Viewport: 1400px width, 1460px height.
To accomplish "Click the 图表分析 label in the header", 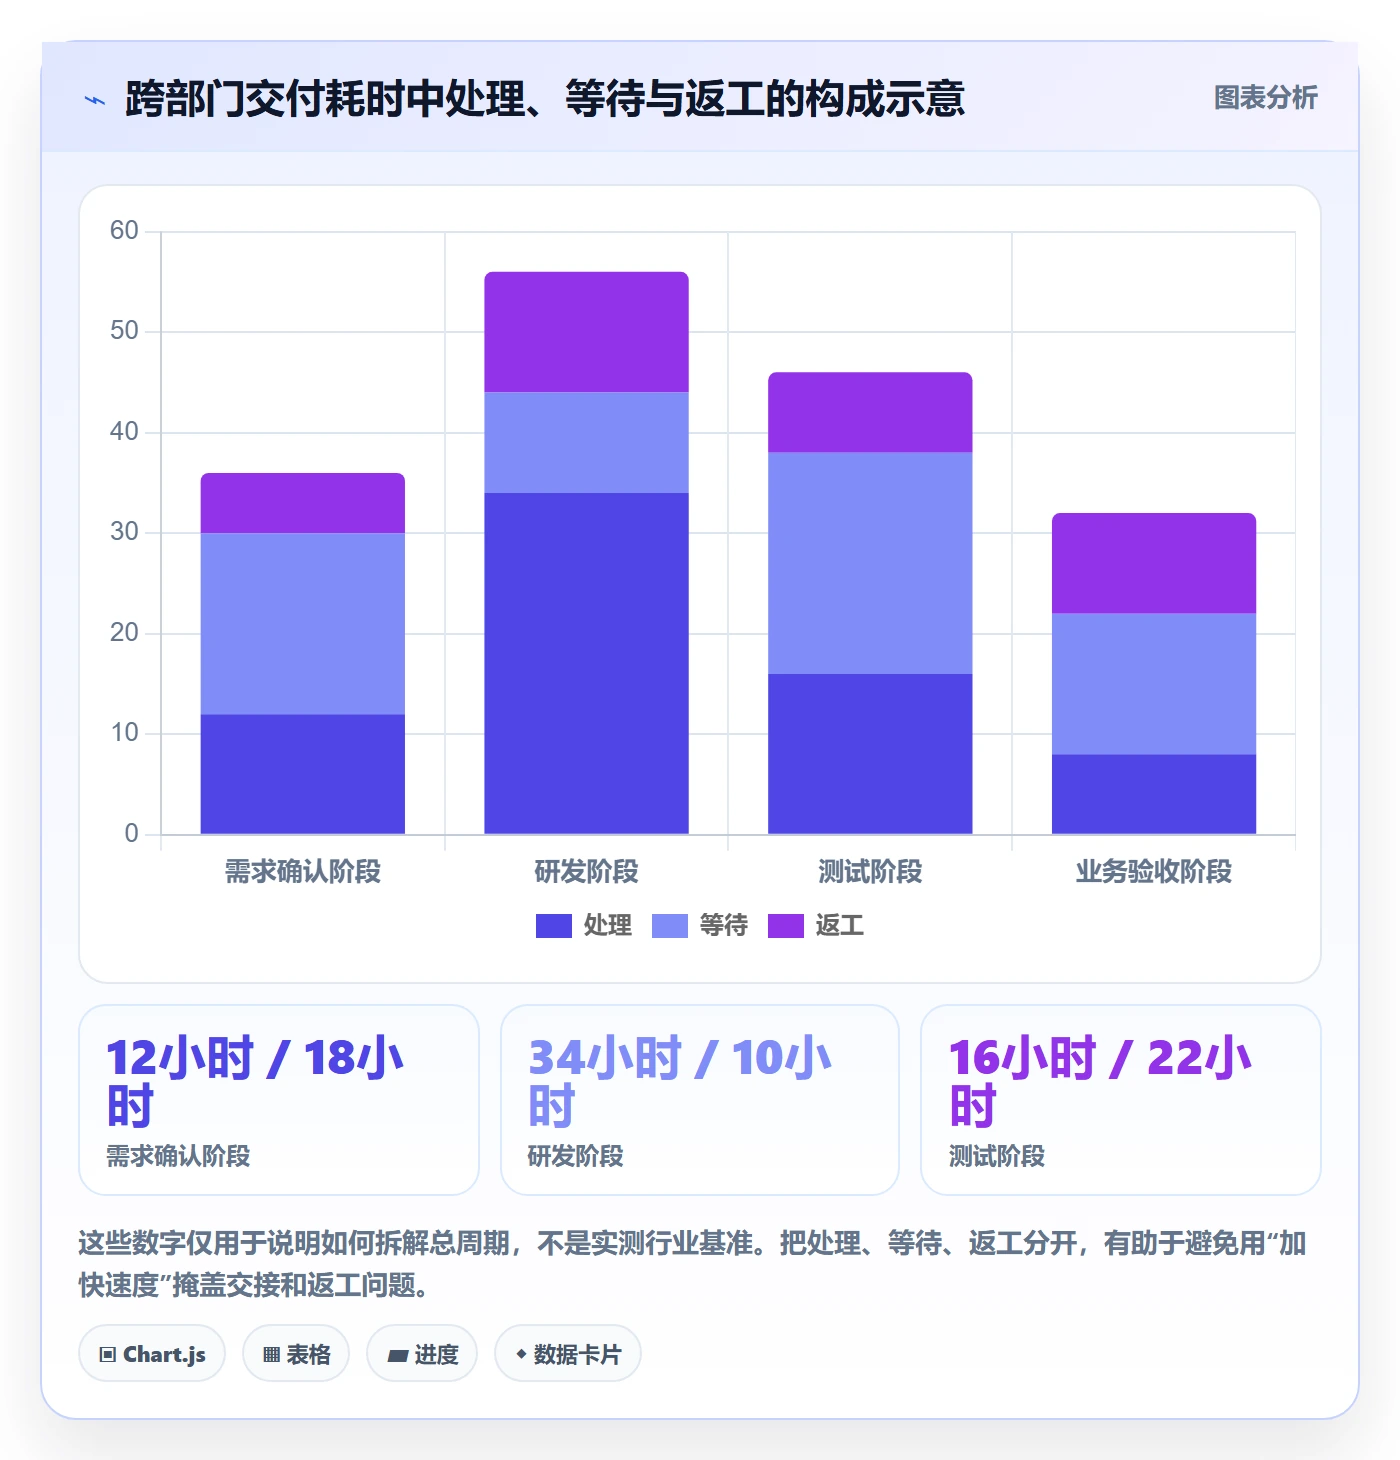I will (x=1265, y=98).
